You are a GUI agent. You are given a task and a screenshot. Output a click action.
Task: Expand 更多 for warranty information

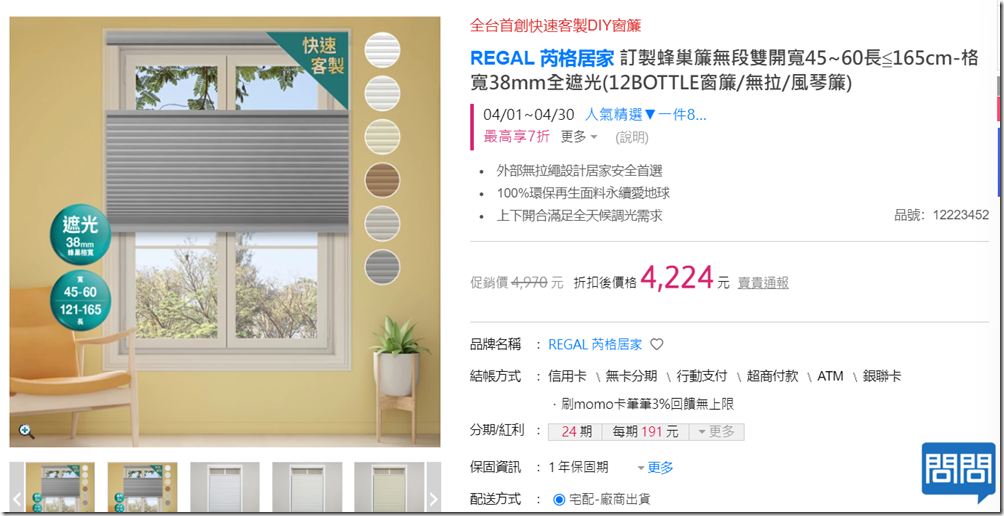pos(655,468)
